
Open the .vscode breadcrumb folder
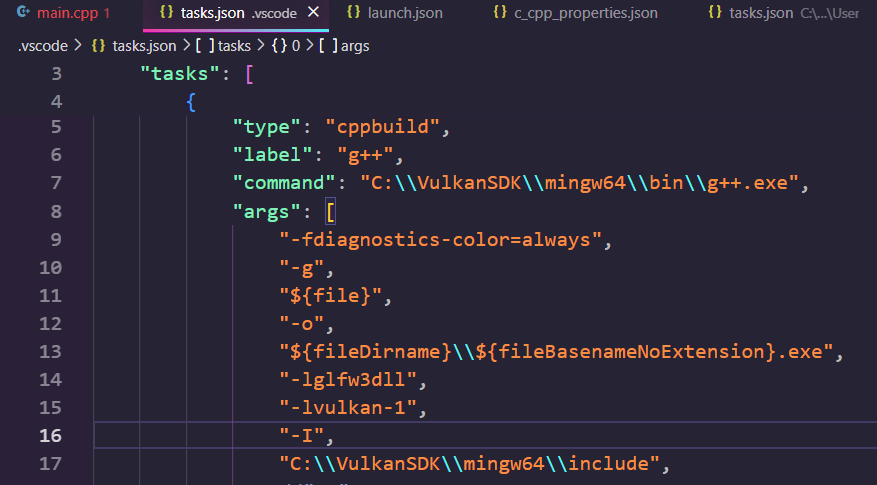[x=43, y=46]
